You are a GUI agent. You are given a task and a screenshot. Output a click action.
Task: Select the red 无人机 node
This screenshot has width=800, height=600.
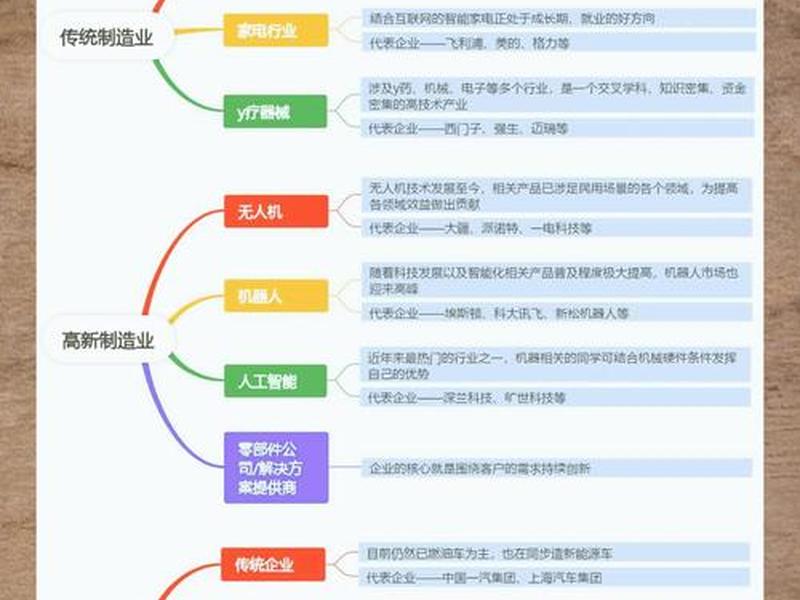(x=276, y=211)
